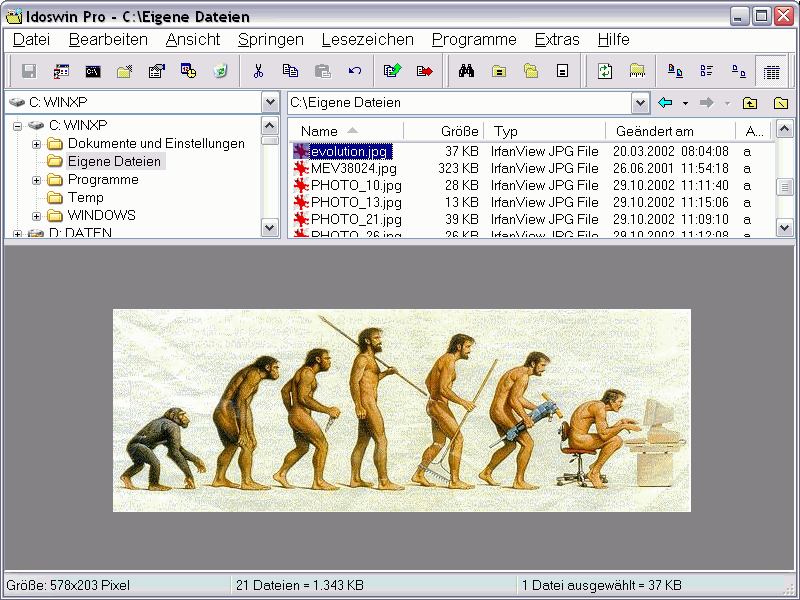This screenshot has width=800, height=600.
Task: Click the evolution image preview
Action: click(402, 410)
